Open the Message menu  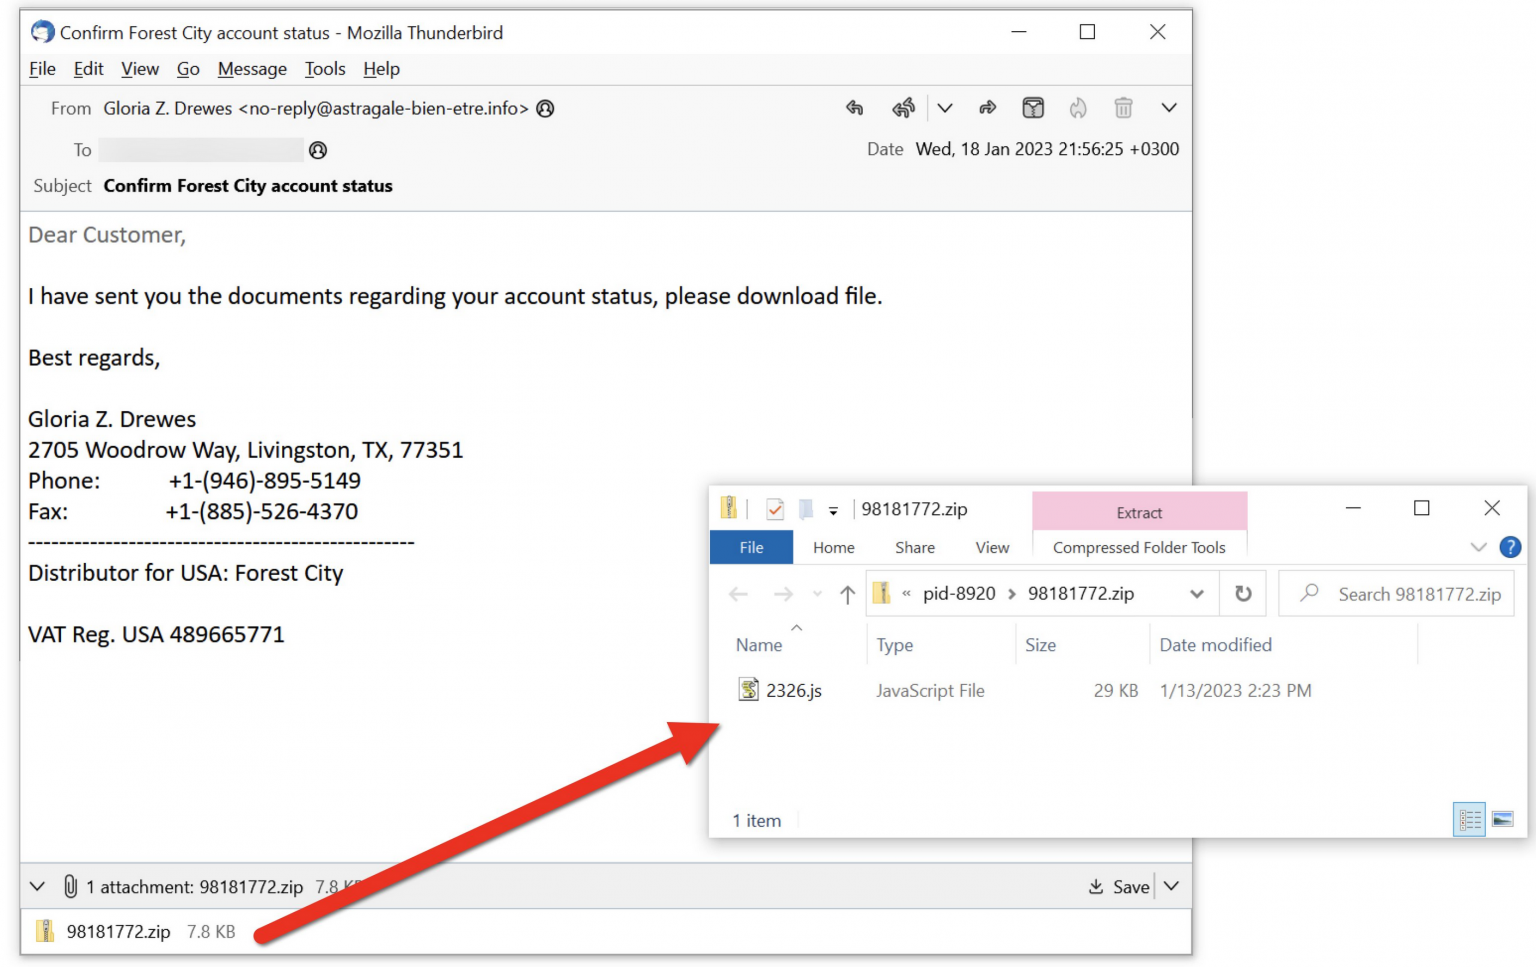point(251,68)
